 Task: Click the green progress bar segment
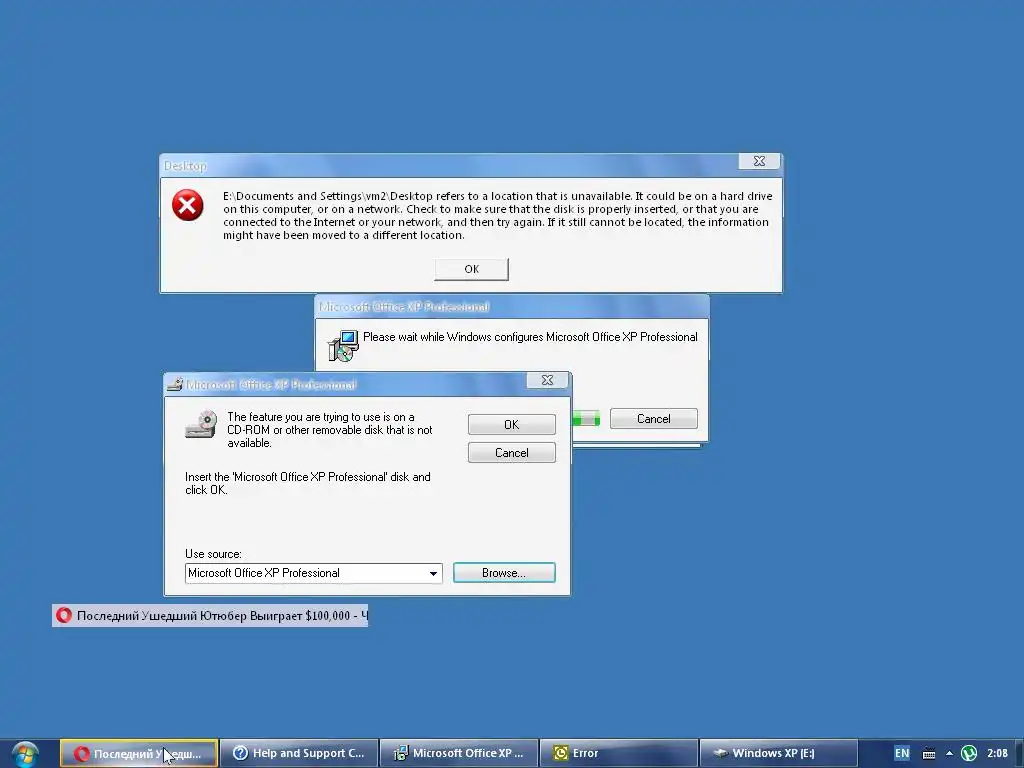point(586,419)
